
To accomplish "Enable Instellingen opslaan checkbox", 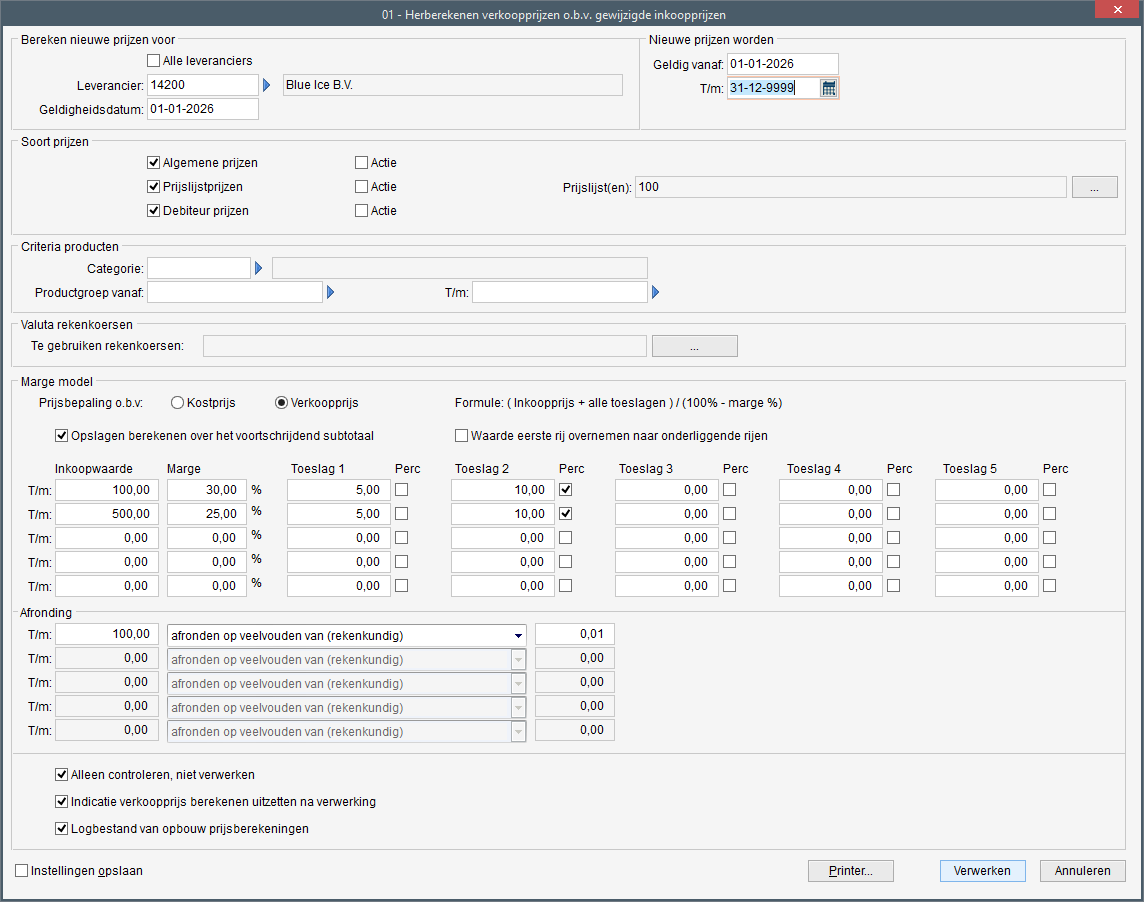I will tap(22, 871).
